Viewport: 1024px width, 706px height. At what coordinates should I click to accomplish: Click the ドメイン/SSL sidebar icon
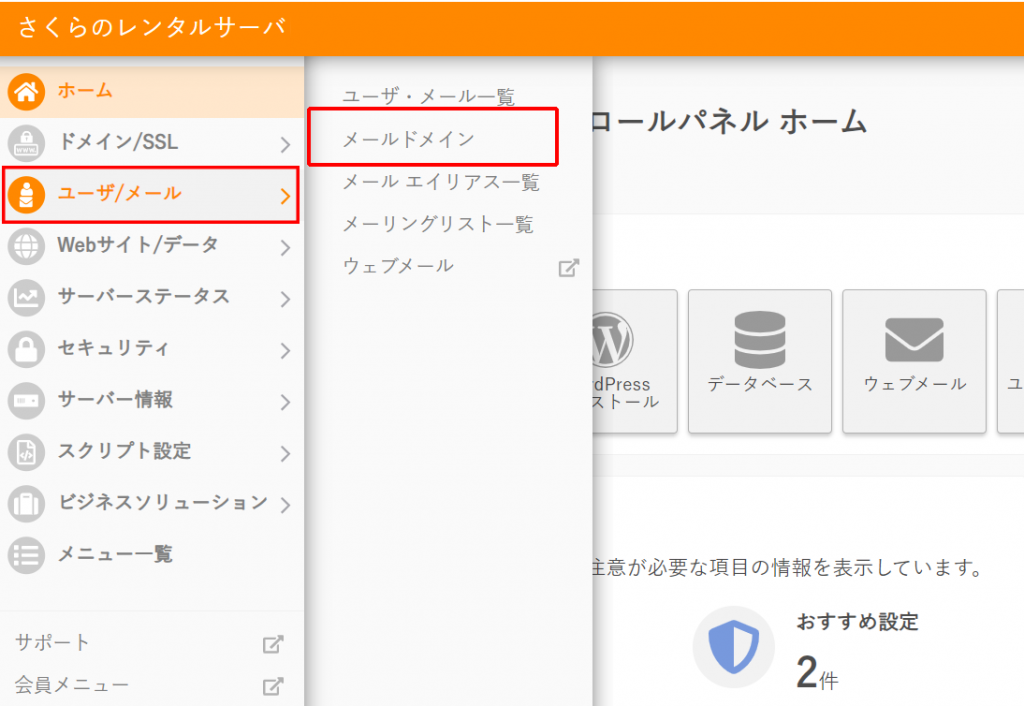[x=26, y=142]
